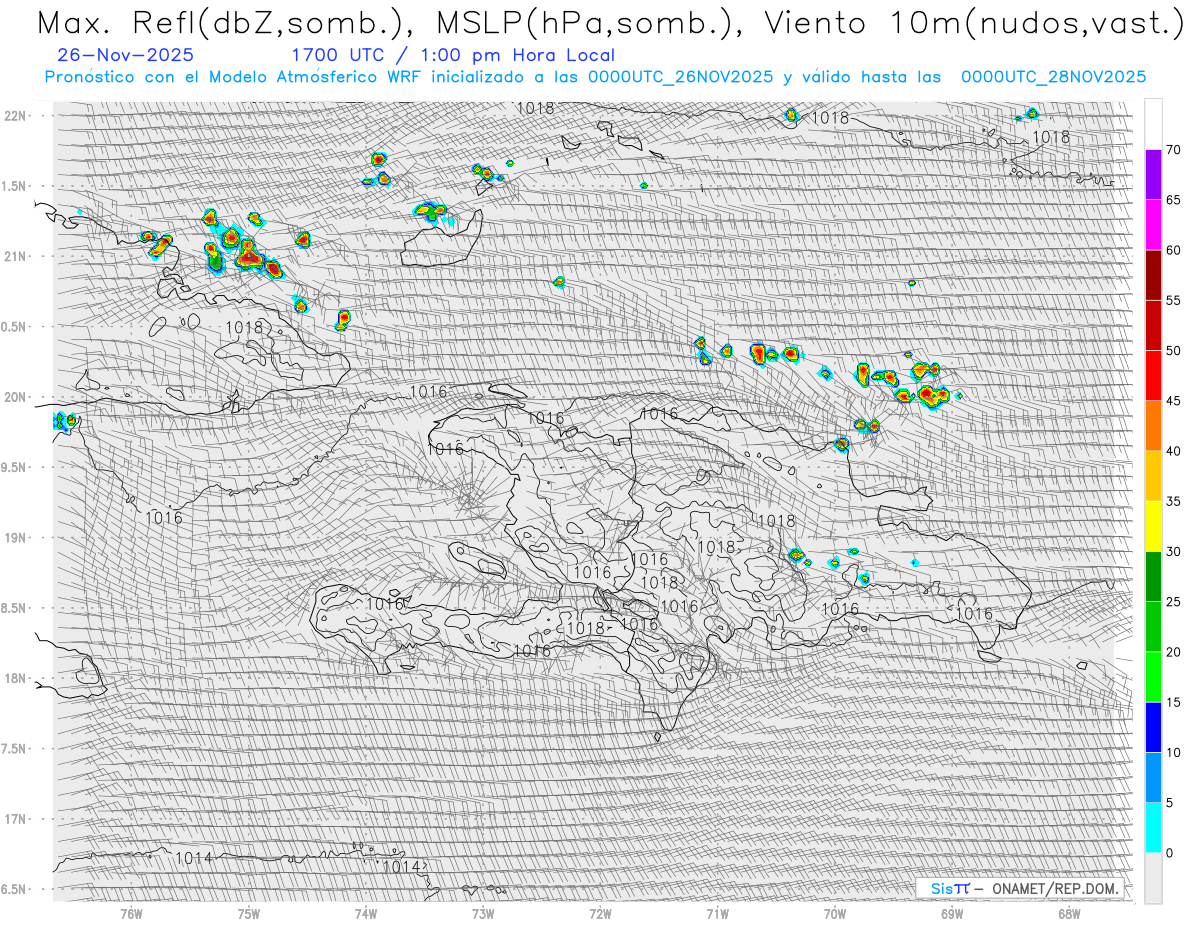Select the '19N' latitude axis label
1200x927 pixels.
16,538
